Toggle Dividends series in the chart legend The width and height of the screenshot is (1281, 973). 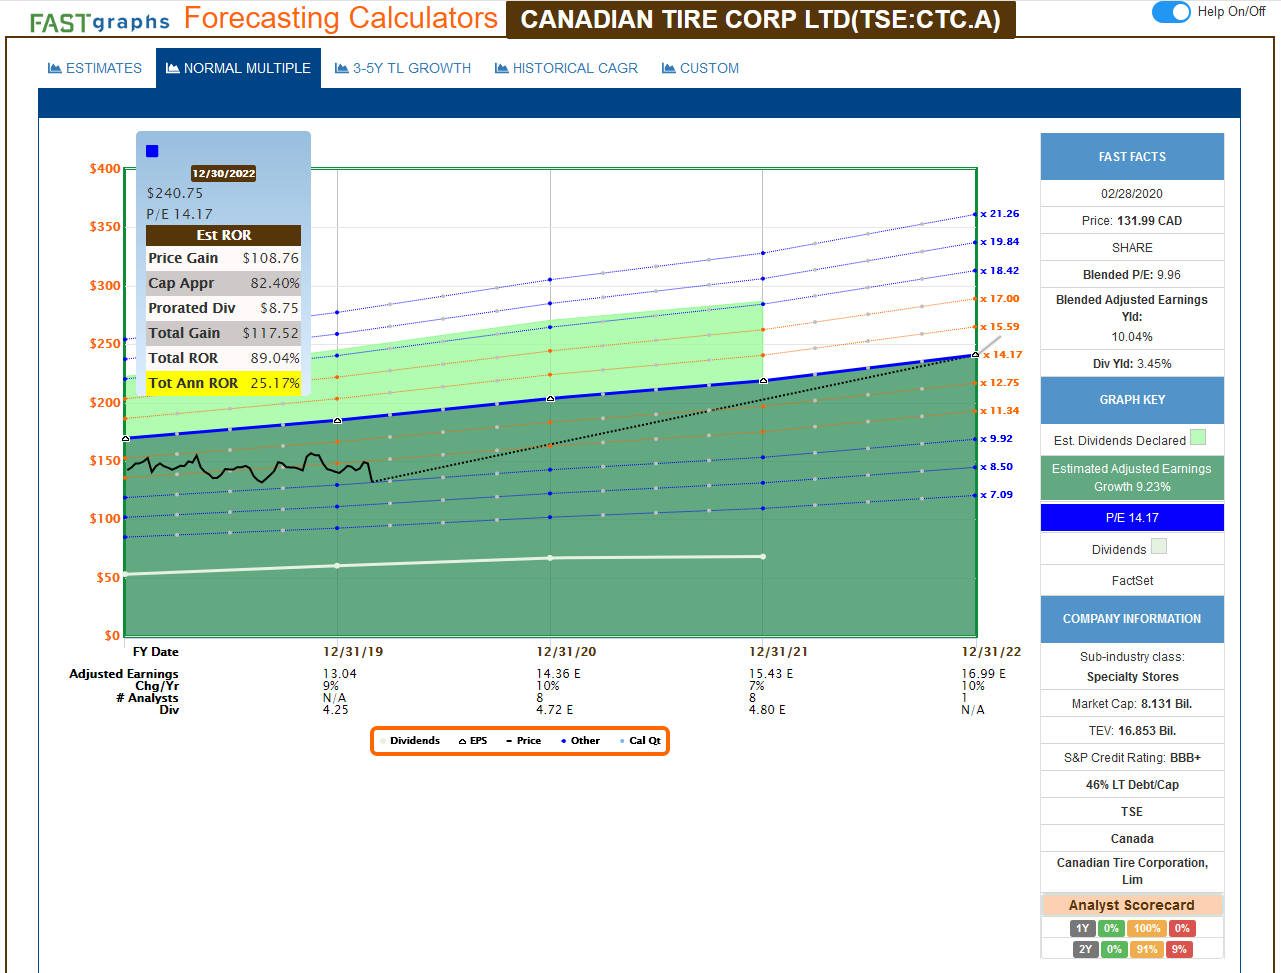[414, 741]
